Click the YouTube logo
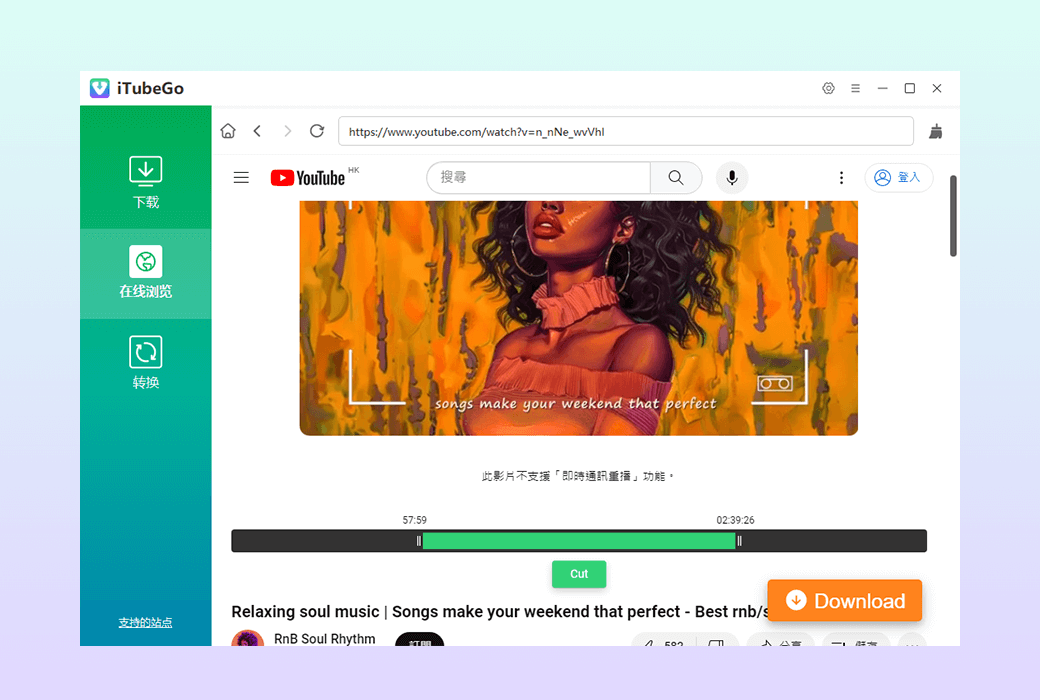1040x700 pixels. [308, 178]
